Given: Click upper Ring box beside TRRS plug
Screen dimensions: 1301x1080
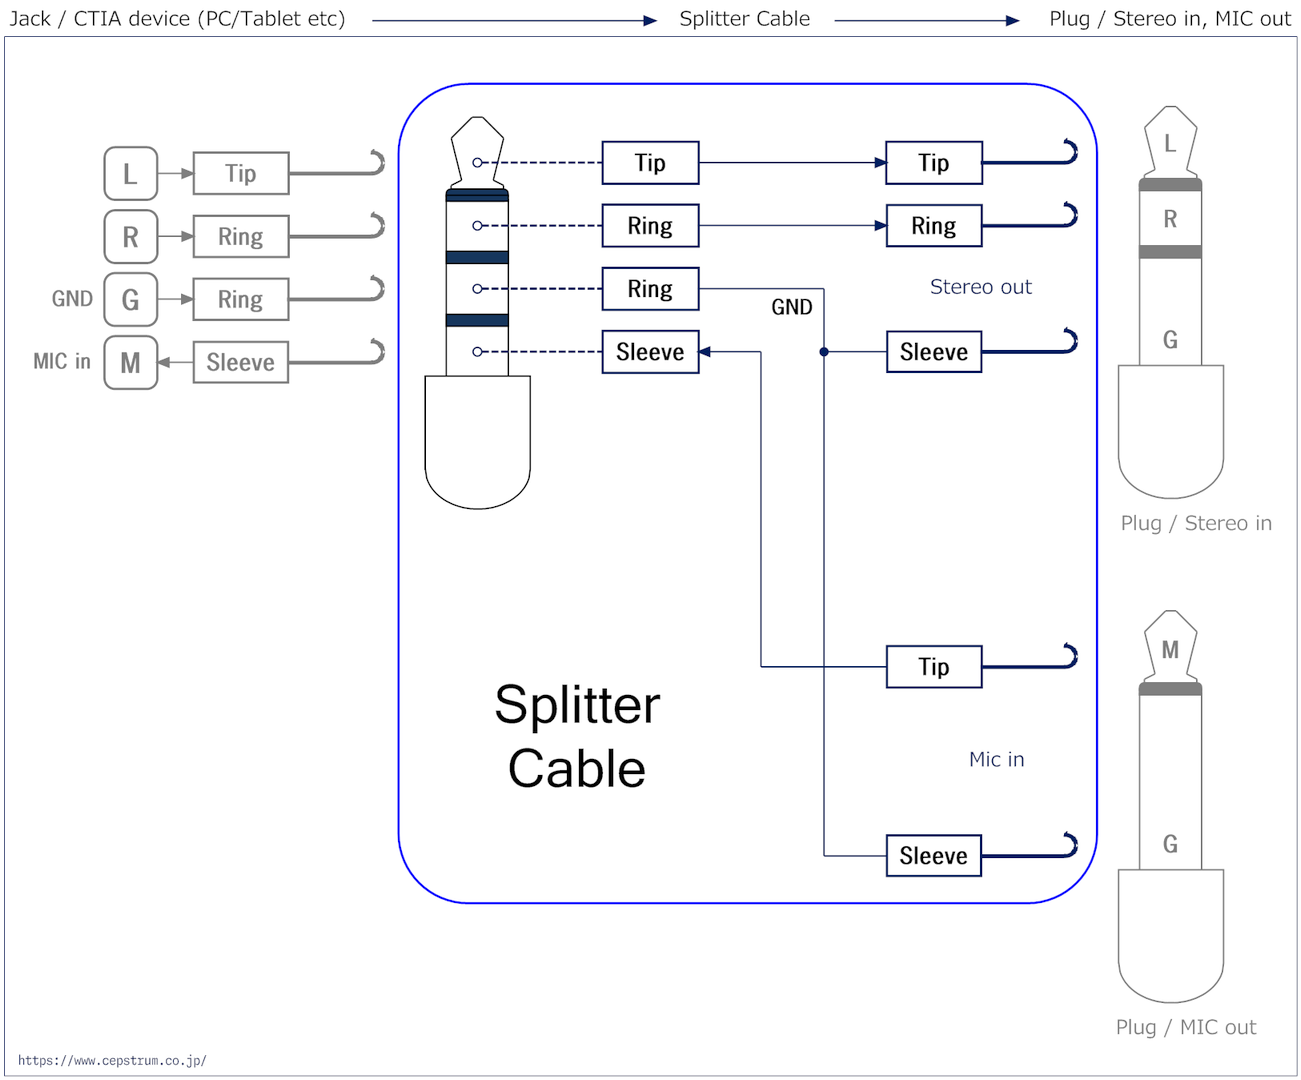Looking at the screenshot, I should point(650,226).
